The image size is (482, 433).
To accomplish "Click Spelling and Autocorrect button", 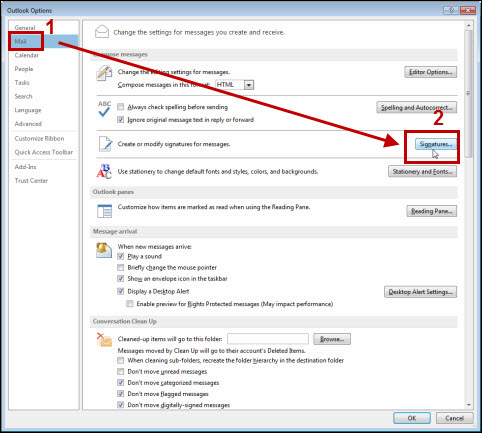I will (416, 108).
